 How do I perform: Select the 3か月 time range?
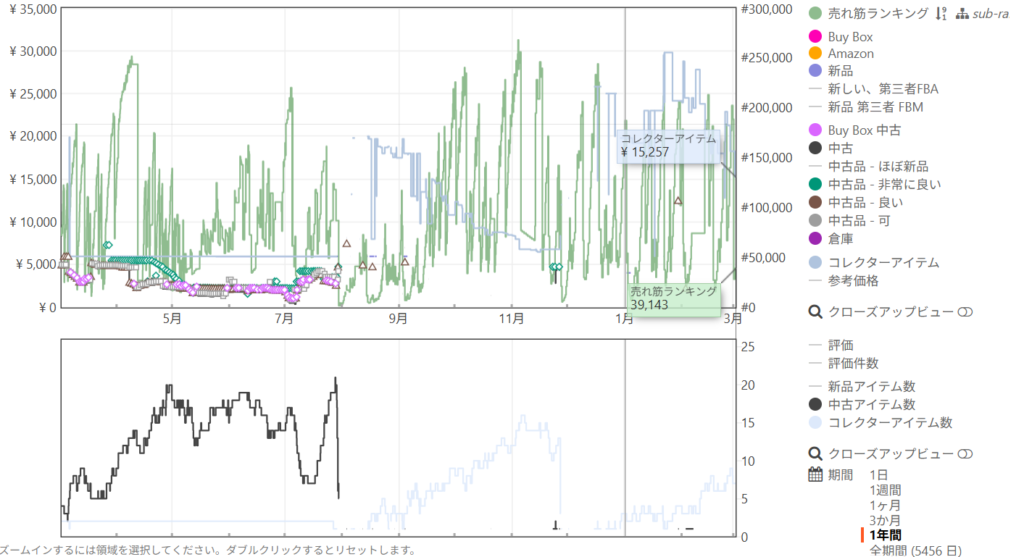[884, 520]
